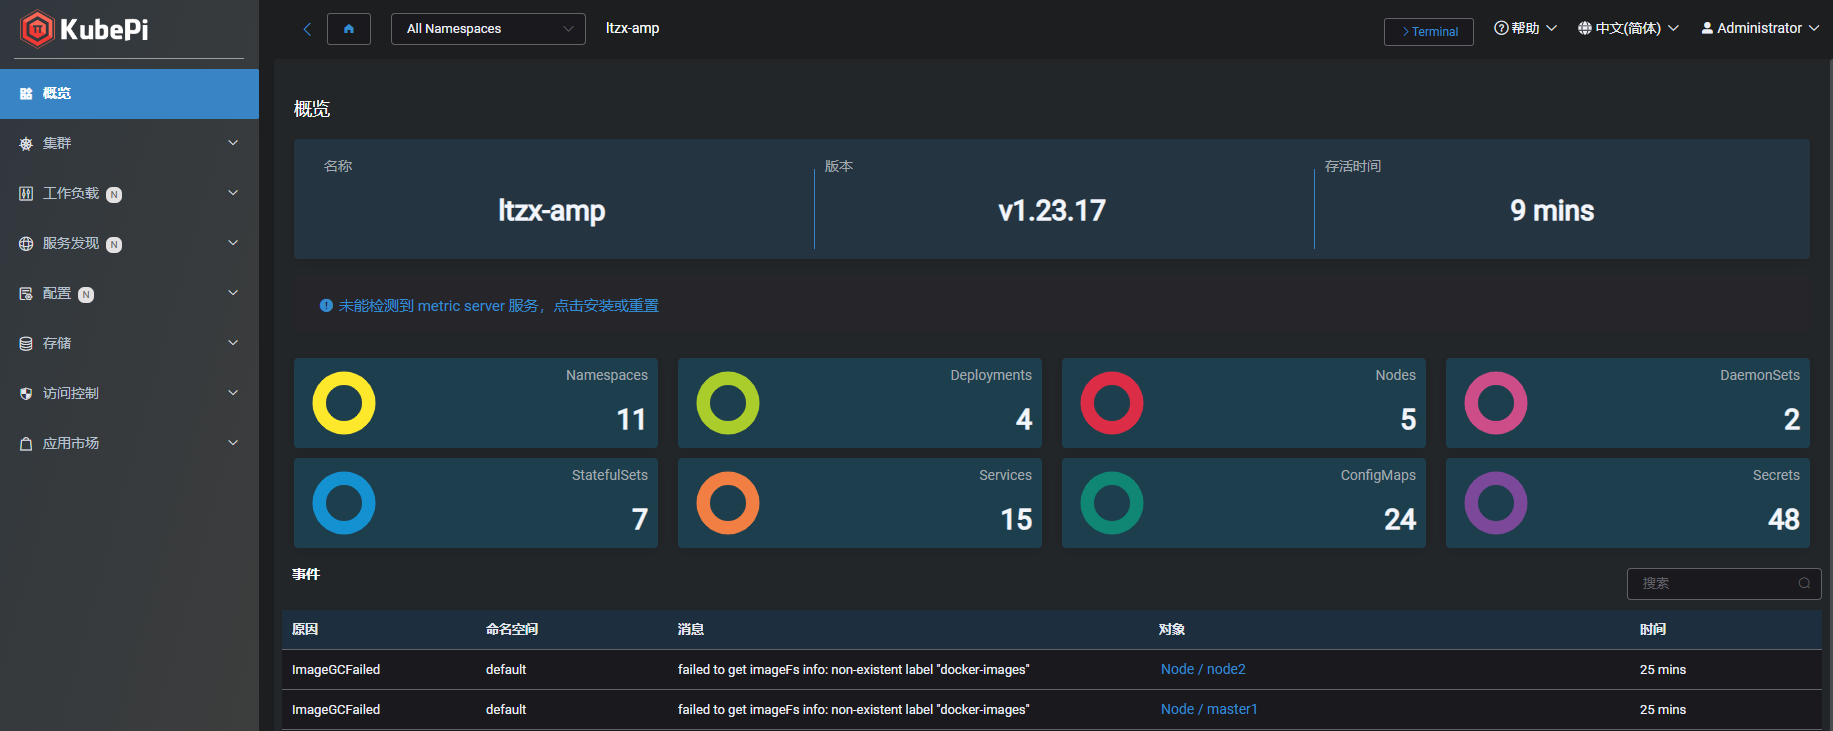Viewport: 1833px width, 731px height.
Task: Click the version value v1.23.17
Action: (1052, 211)
